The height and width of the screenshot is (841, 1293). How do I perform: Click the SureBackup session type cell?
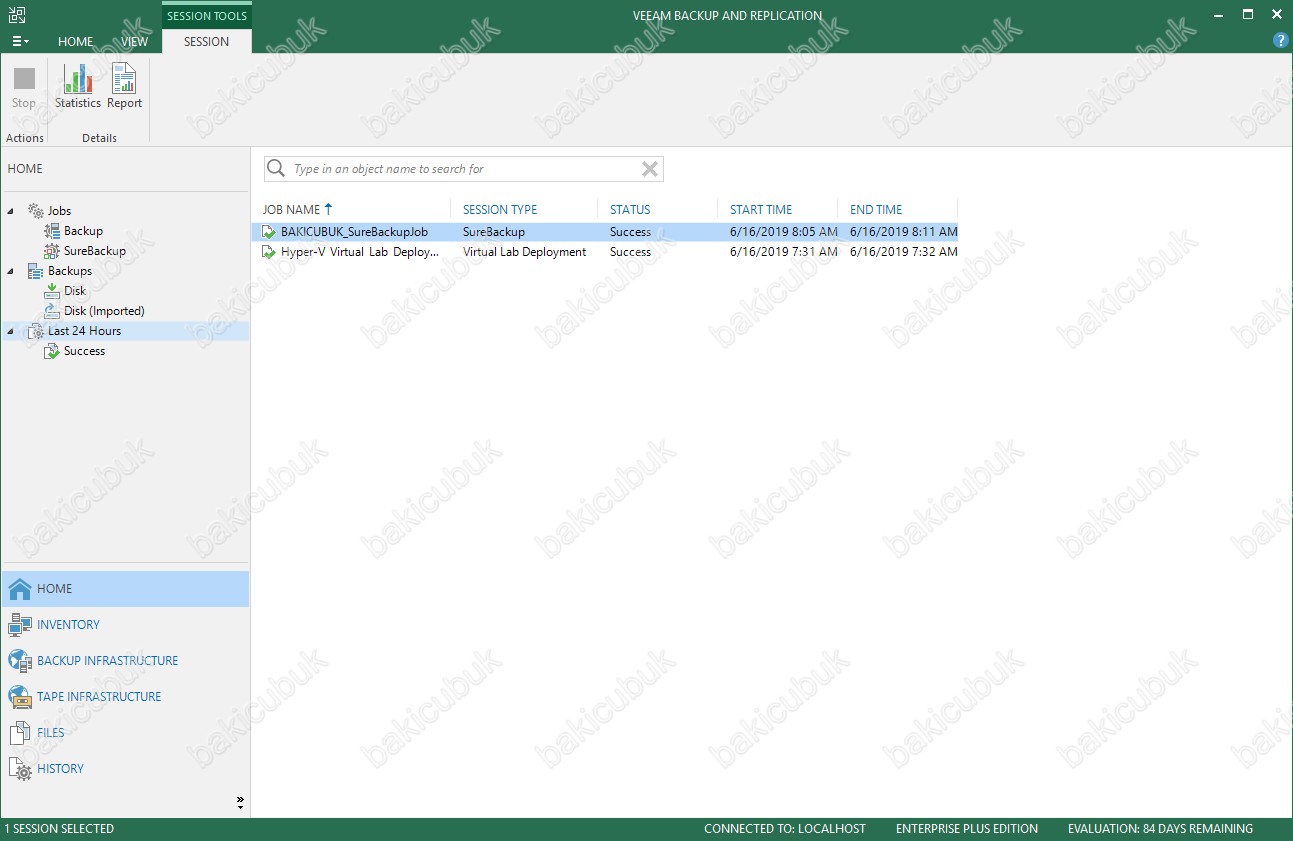click(494, 232)
